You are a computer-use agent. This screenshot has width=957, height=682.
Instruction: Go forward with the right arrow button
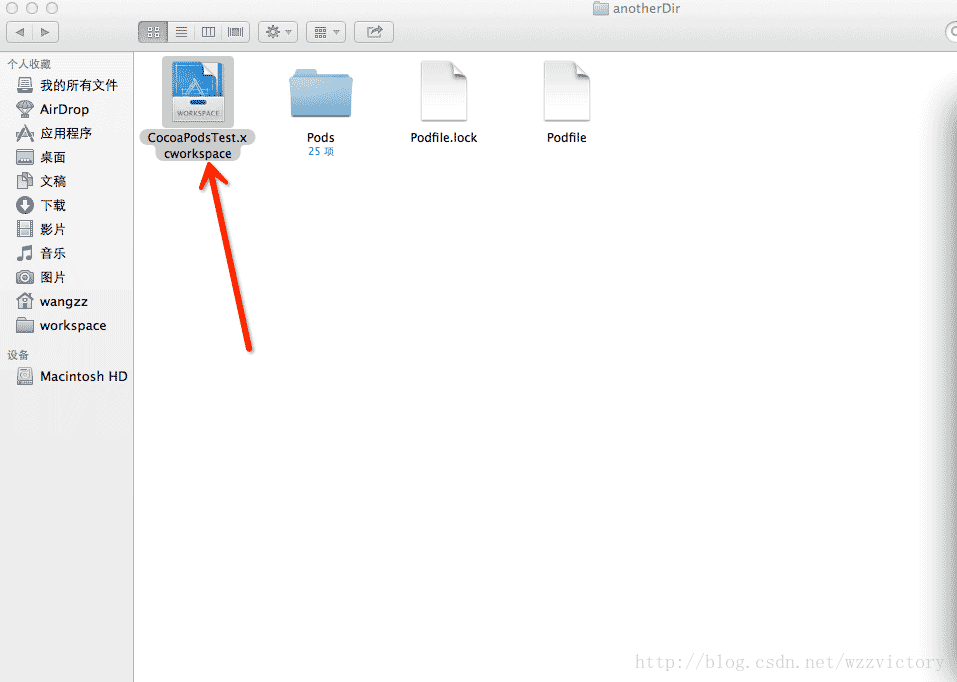(x=45, y=32)
